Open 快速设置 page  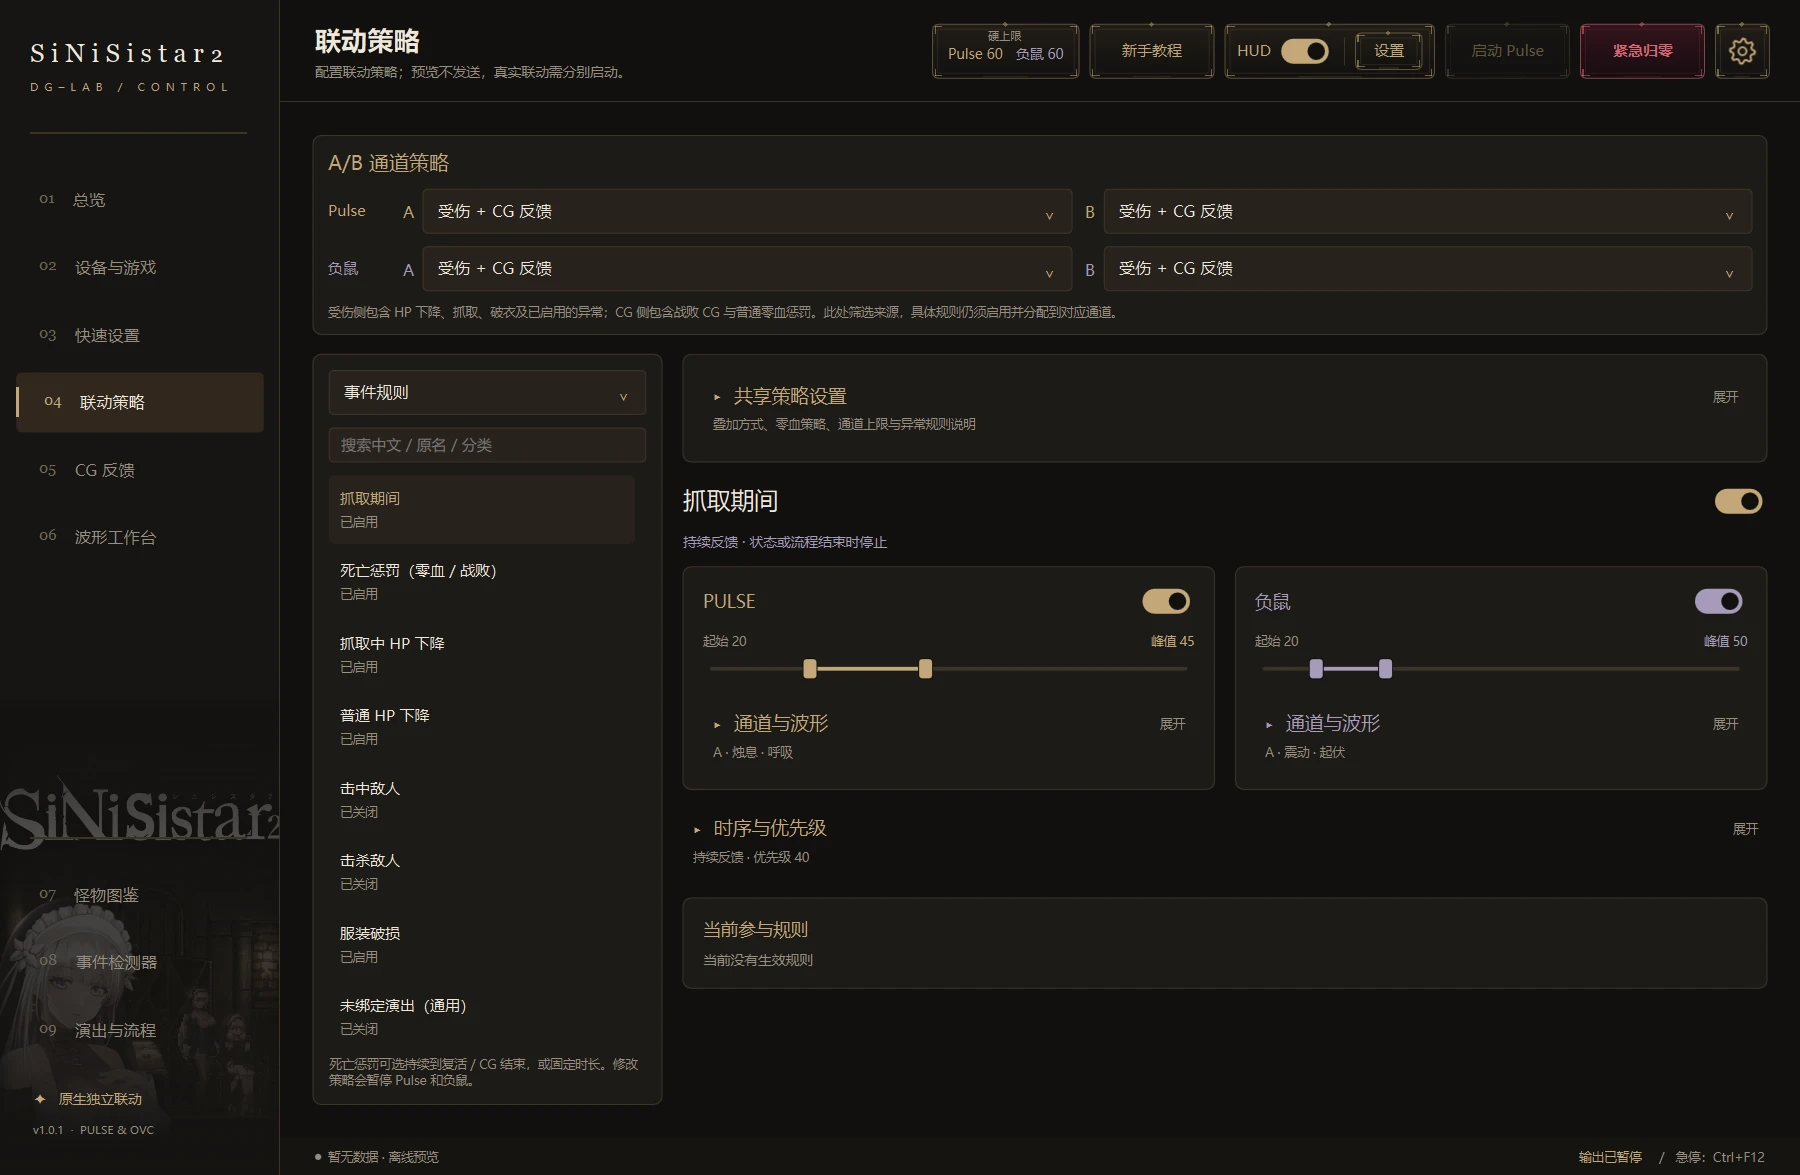coord(140,336)
